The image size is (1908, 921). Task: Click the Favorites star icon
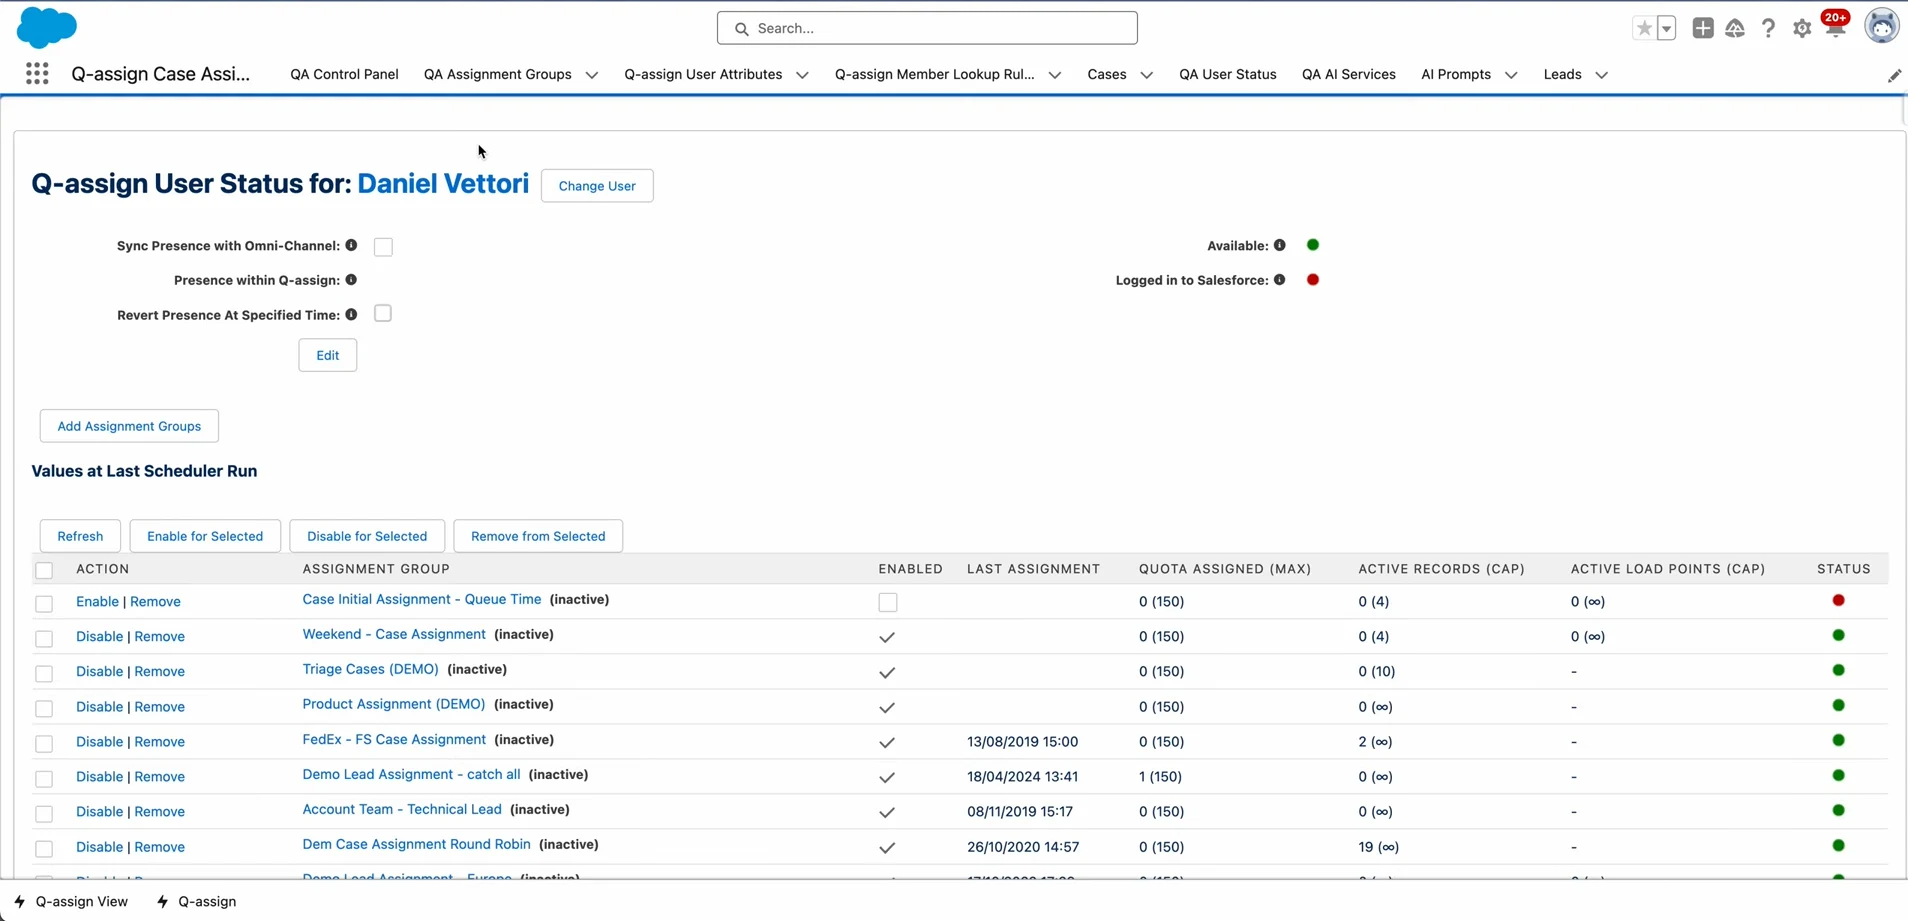click(x=1643, y=28)
